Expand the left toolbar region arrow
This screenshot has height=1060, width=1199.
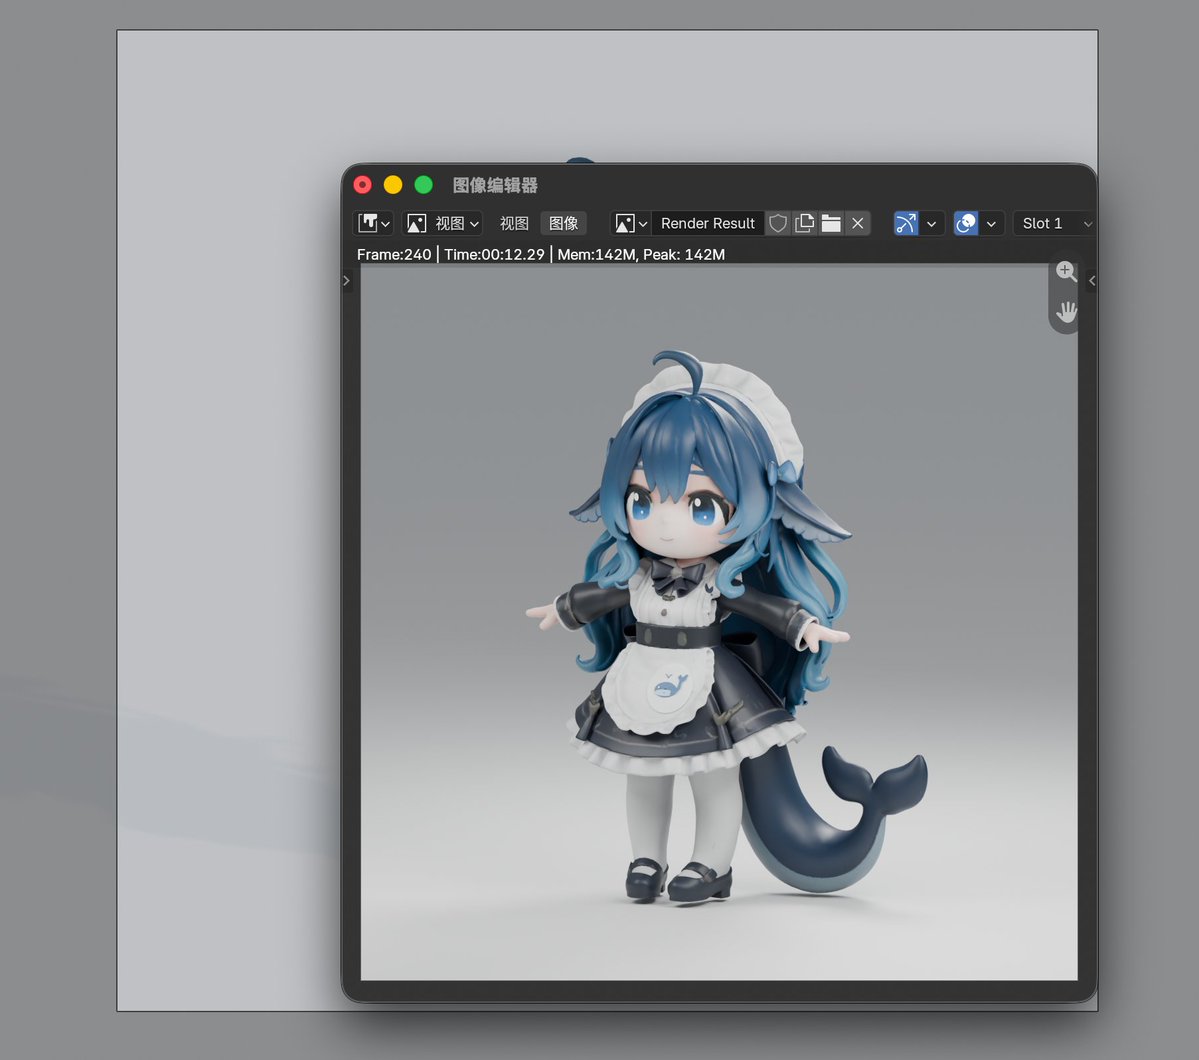pyautogui.click(x=346, y=281)
